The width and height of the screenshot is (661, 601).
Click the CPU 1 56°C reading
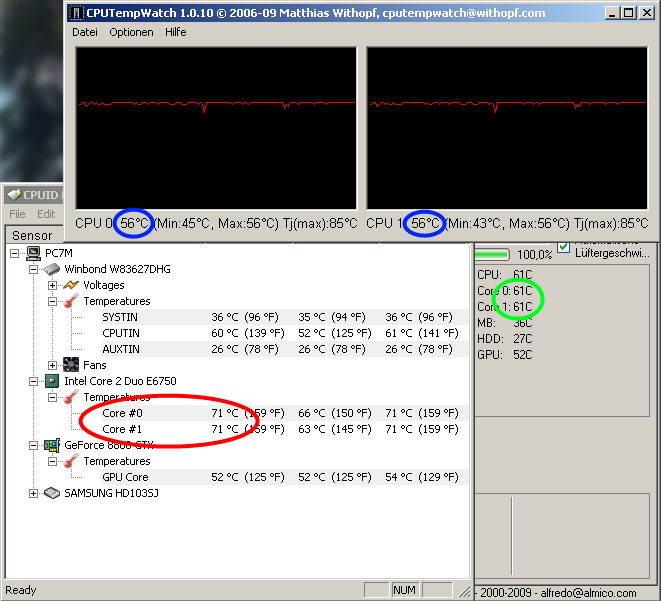point(425,223)
